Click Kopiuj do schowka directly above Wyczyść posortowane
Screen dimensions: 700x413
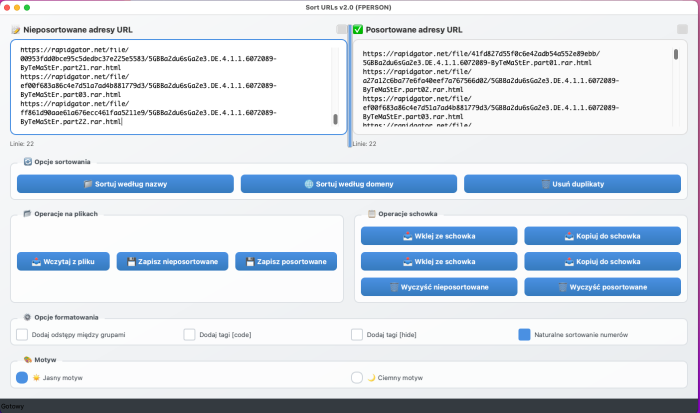603,262
